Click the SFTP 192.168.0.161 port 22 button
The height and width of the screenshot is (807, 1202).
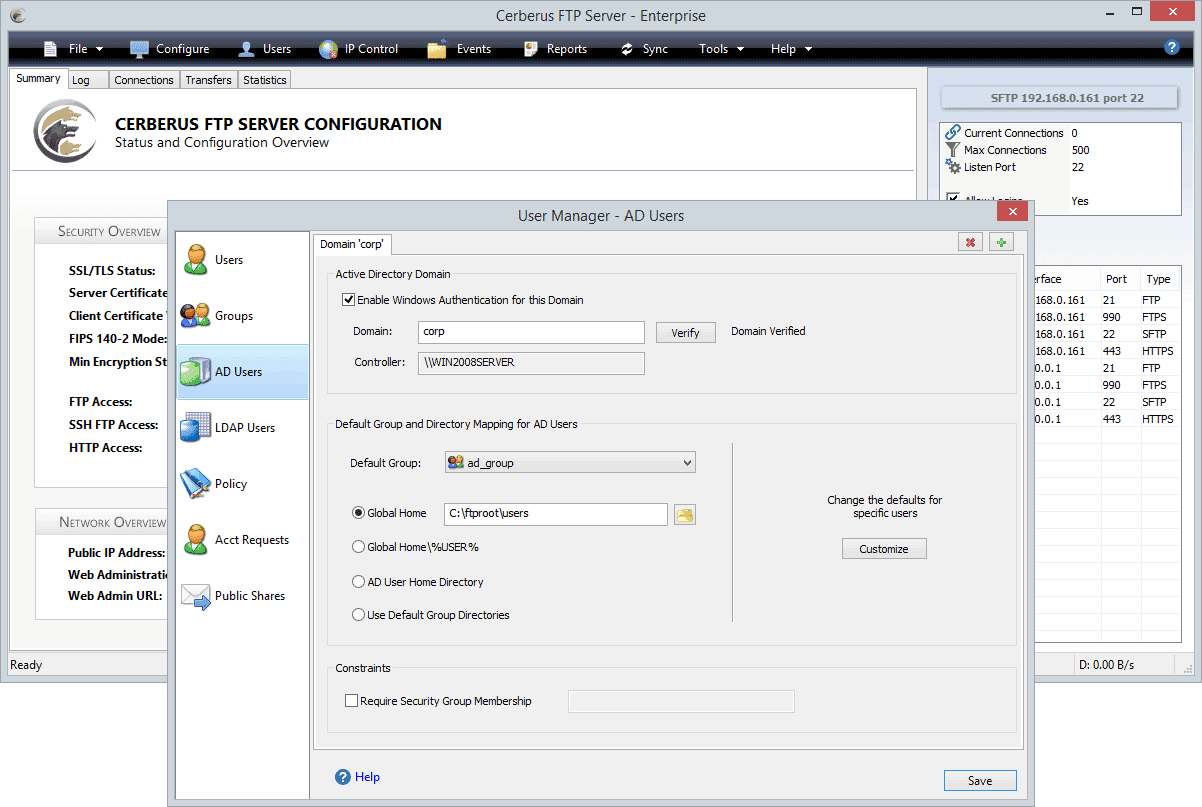tap(1058, 98)
